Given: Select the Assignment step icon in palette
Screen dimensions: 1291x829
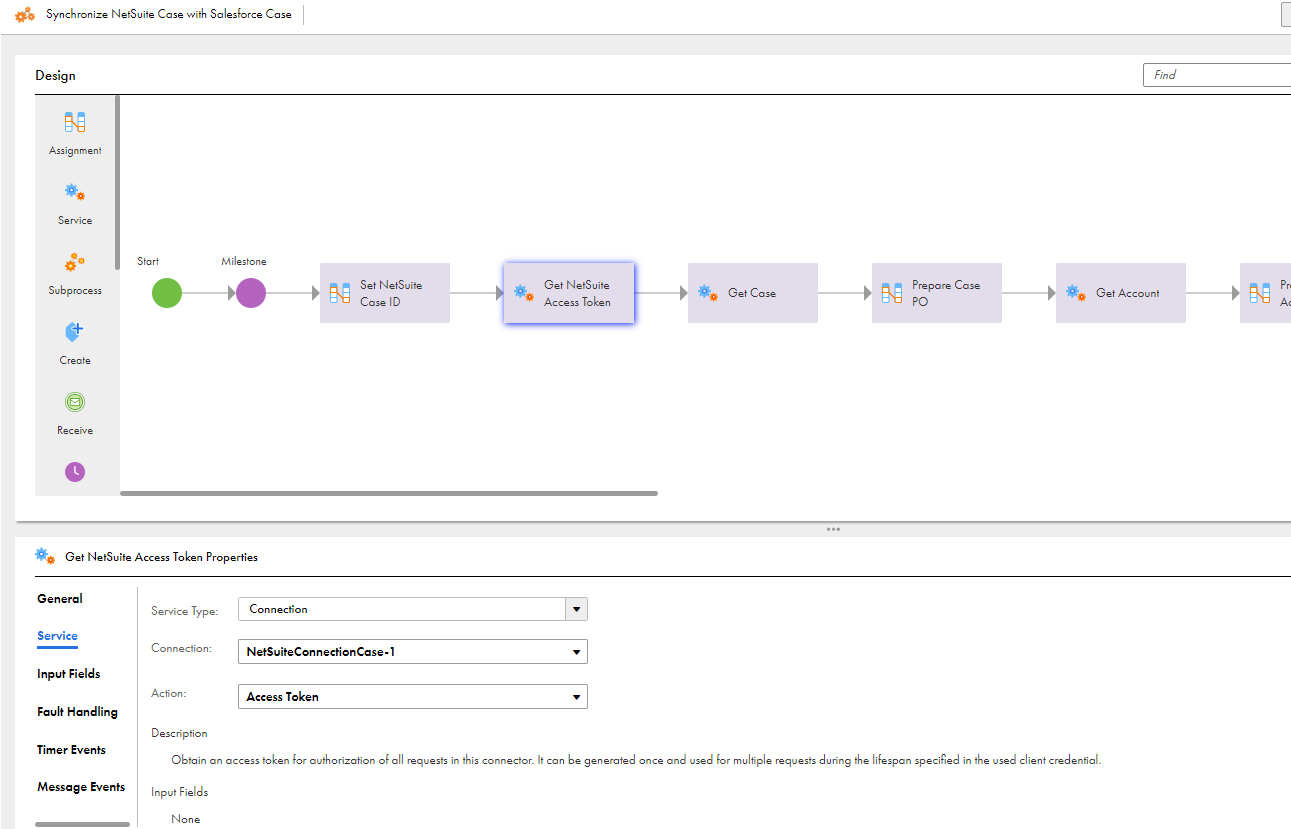Looking at the screenshot, I should 75,122.
